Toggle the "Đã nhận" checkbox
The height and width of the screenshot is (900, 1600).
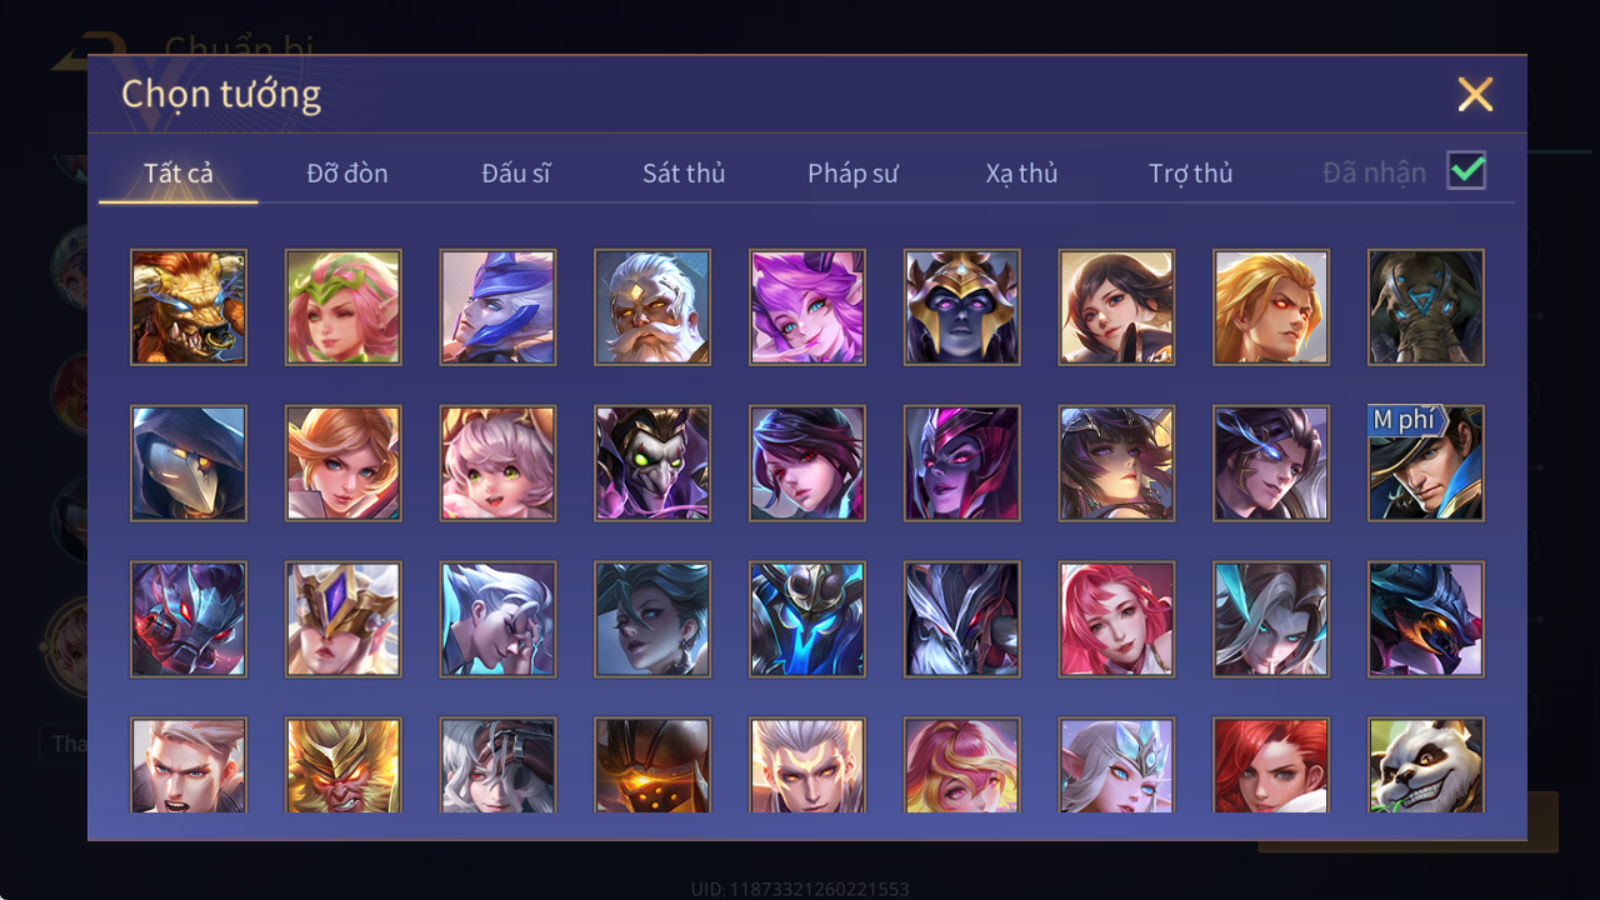(1467, 171)
